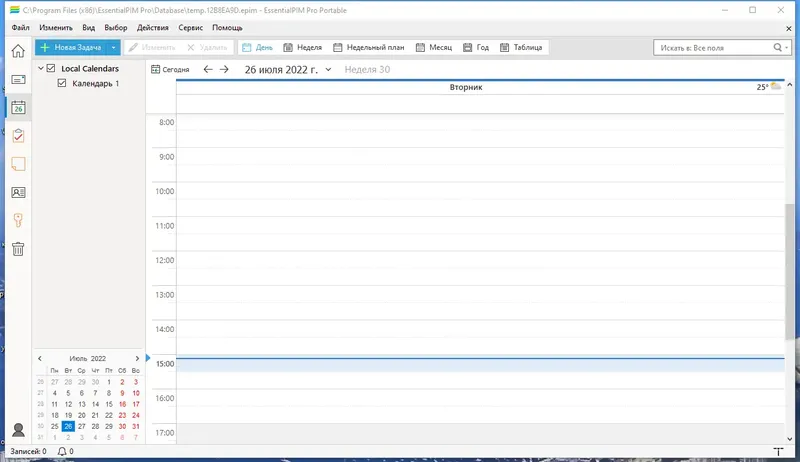Viewport: 800px width, 462px height.
Task: Open the Tasks module icon
Action: [x=18, y=136]
